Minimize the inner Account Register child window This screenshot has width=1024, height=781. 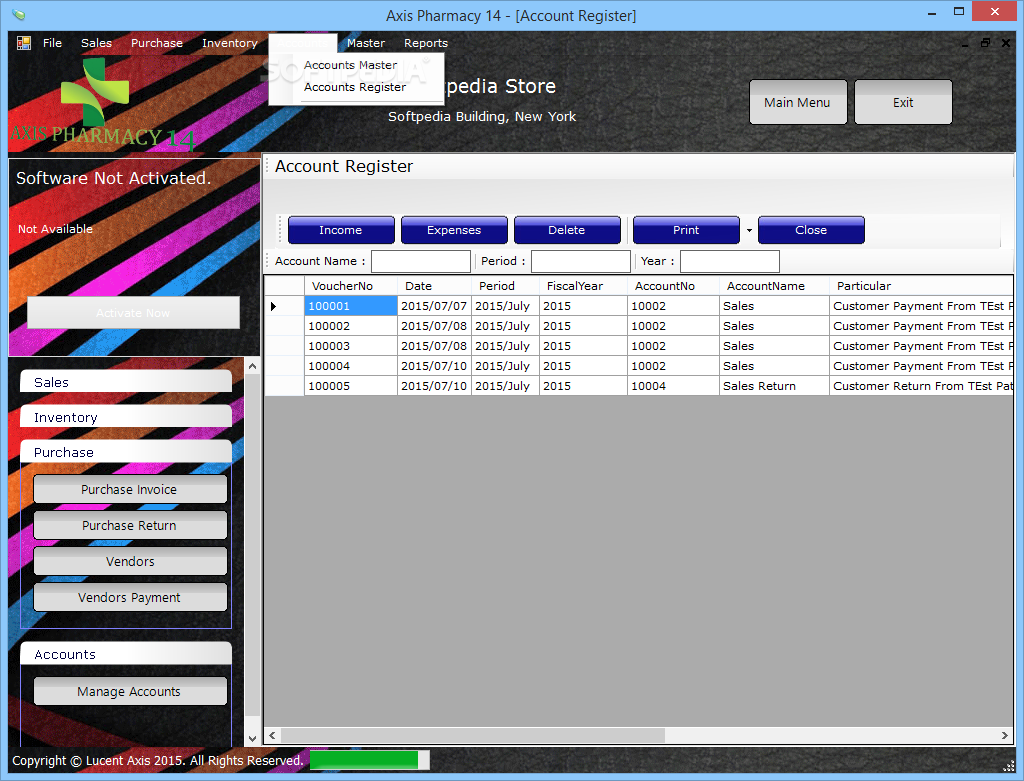(x=965, y=43)
